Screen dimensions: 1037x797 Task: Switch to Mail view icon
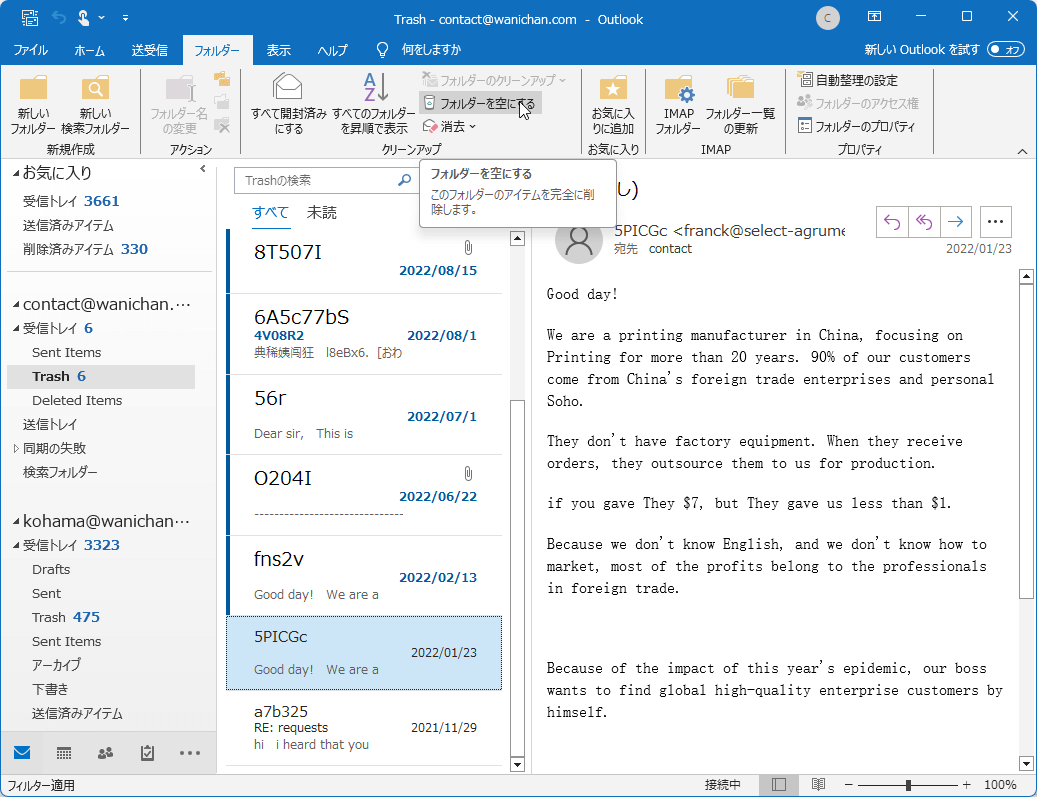22,753
